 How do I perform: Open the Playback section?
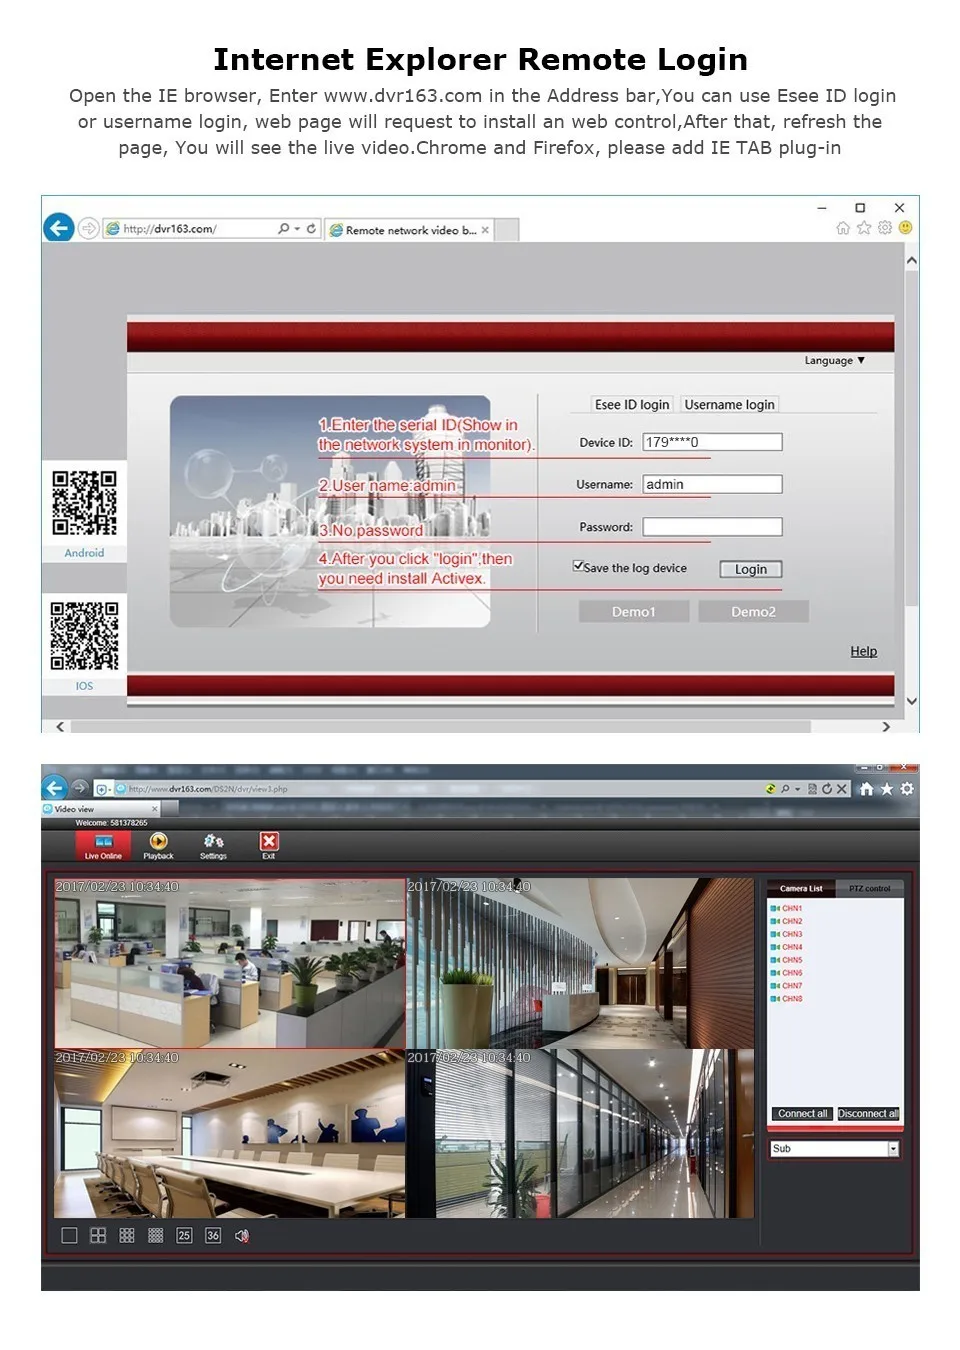158,847
